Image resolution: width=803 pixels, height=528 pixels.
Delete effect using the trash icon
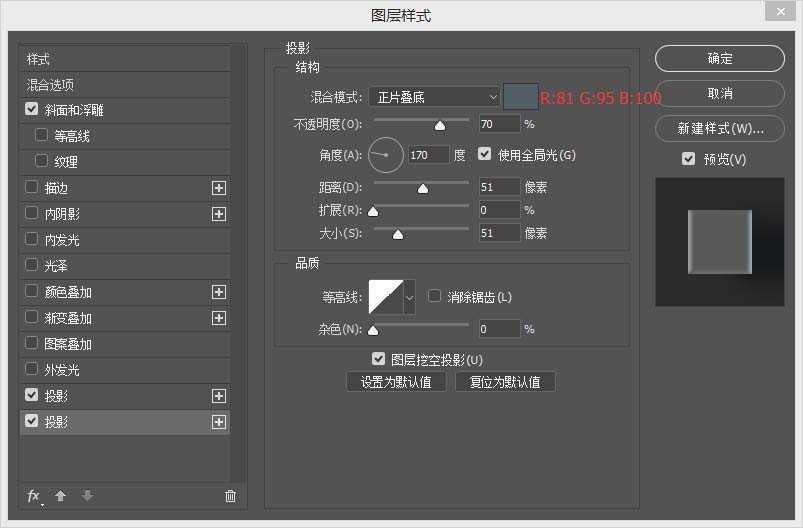coord(230,496)
